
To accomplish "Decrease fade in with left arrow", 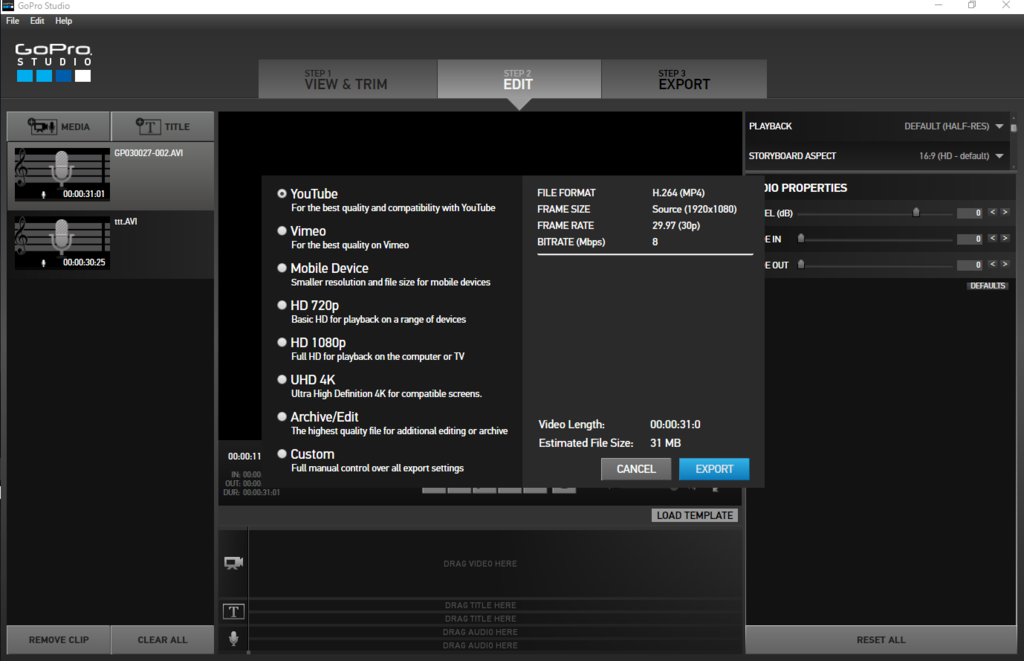I will tap(992, 239).
